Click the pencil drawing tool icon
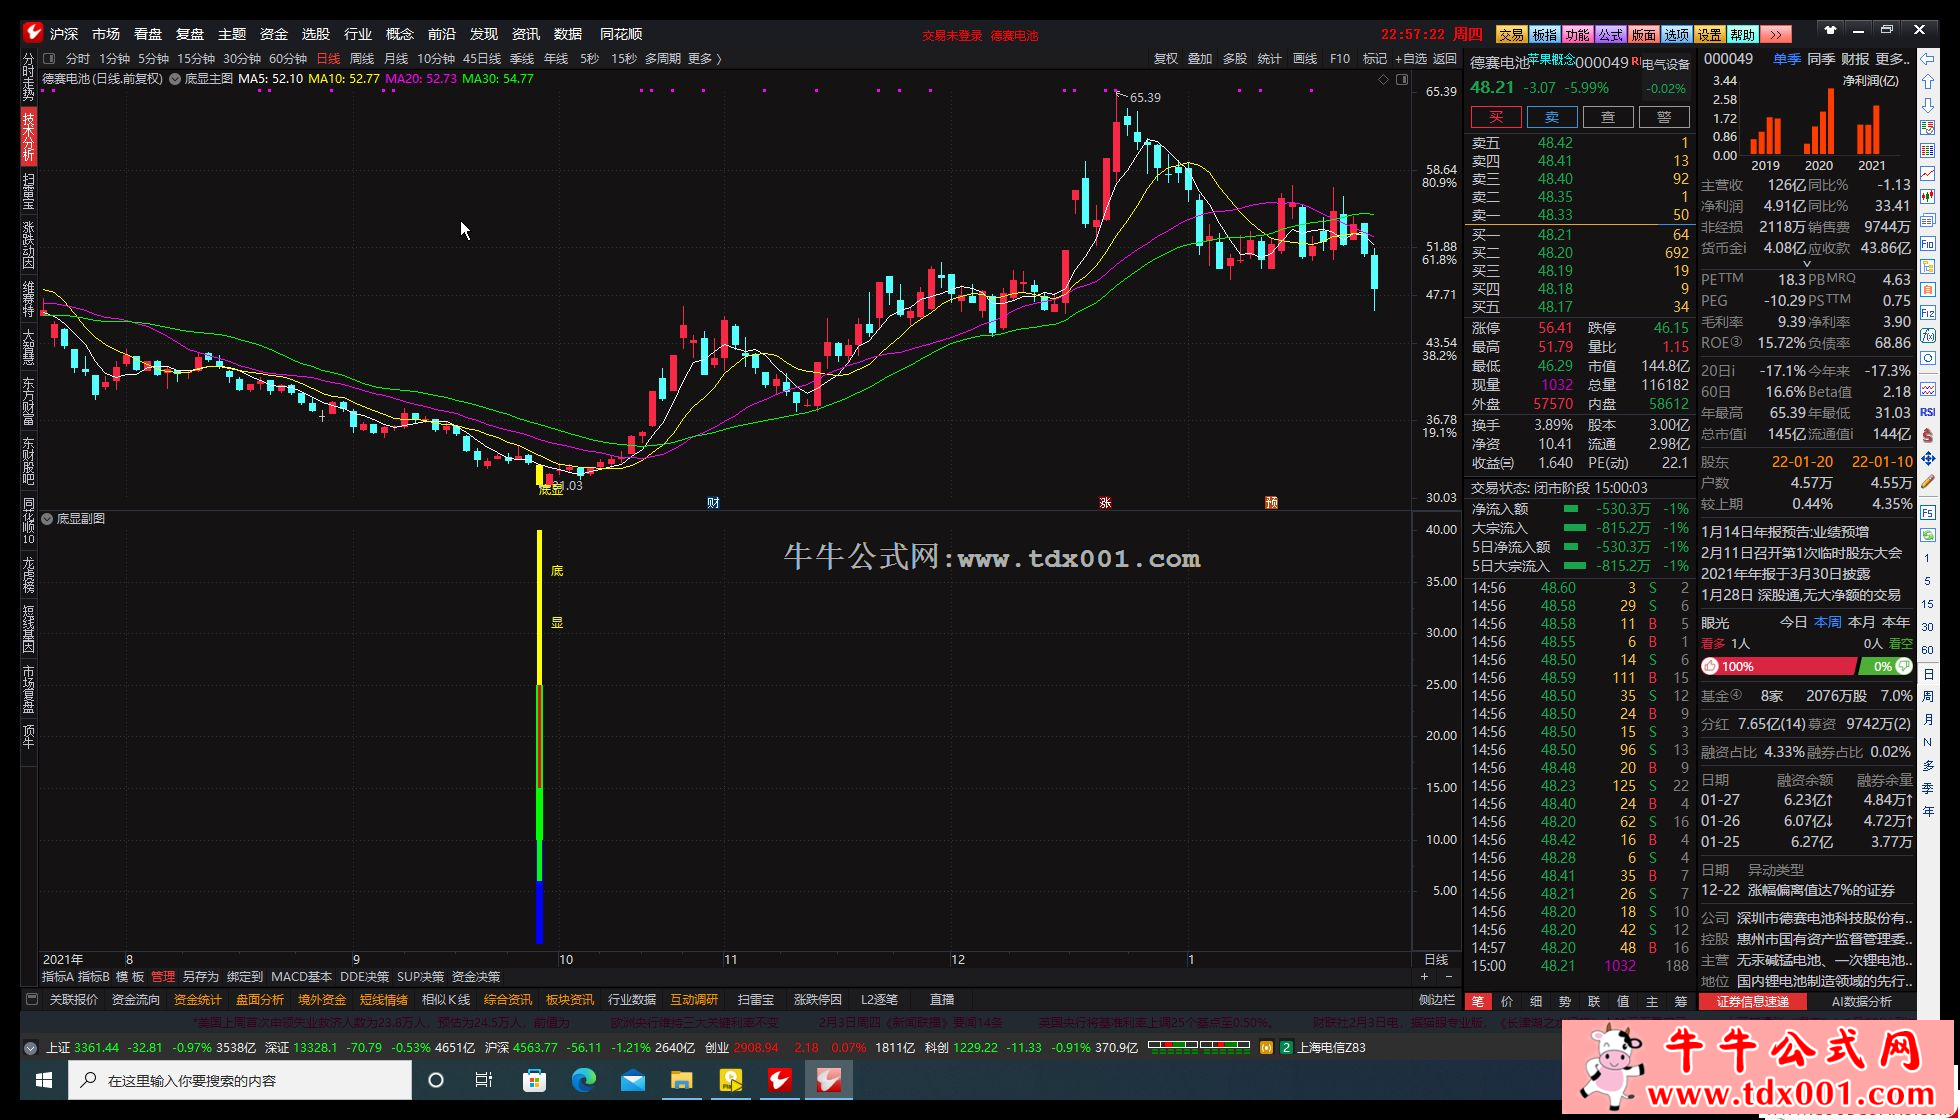Image resolution: width=1960 pixels, height=1120 pixels. tap(1927, 482)
